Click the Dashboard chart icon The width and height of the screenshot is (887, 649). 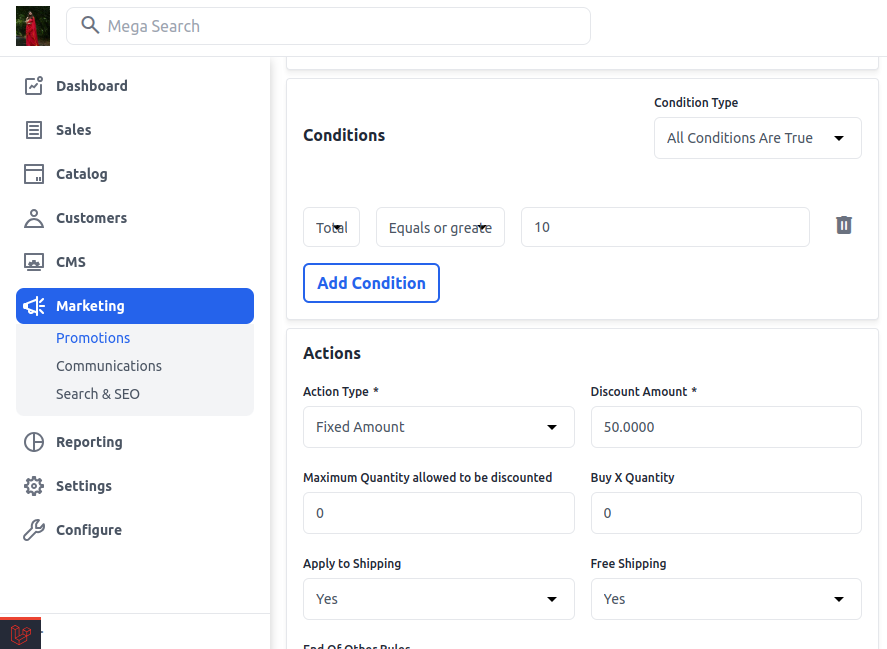pos(33,86)
